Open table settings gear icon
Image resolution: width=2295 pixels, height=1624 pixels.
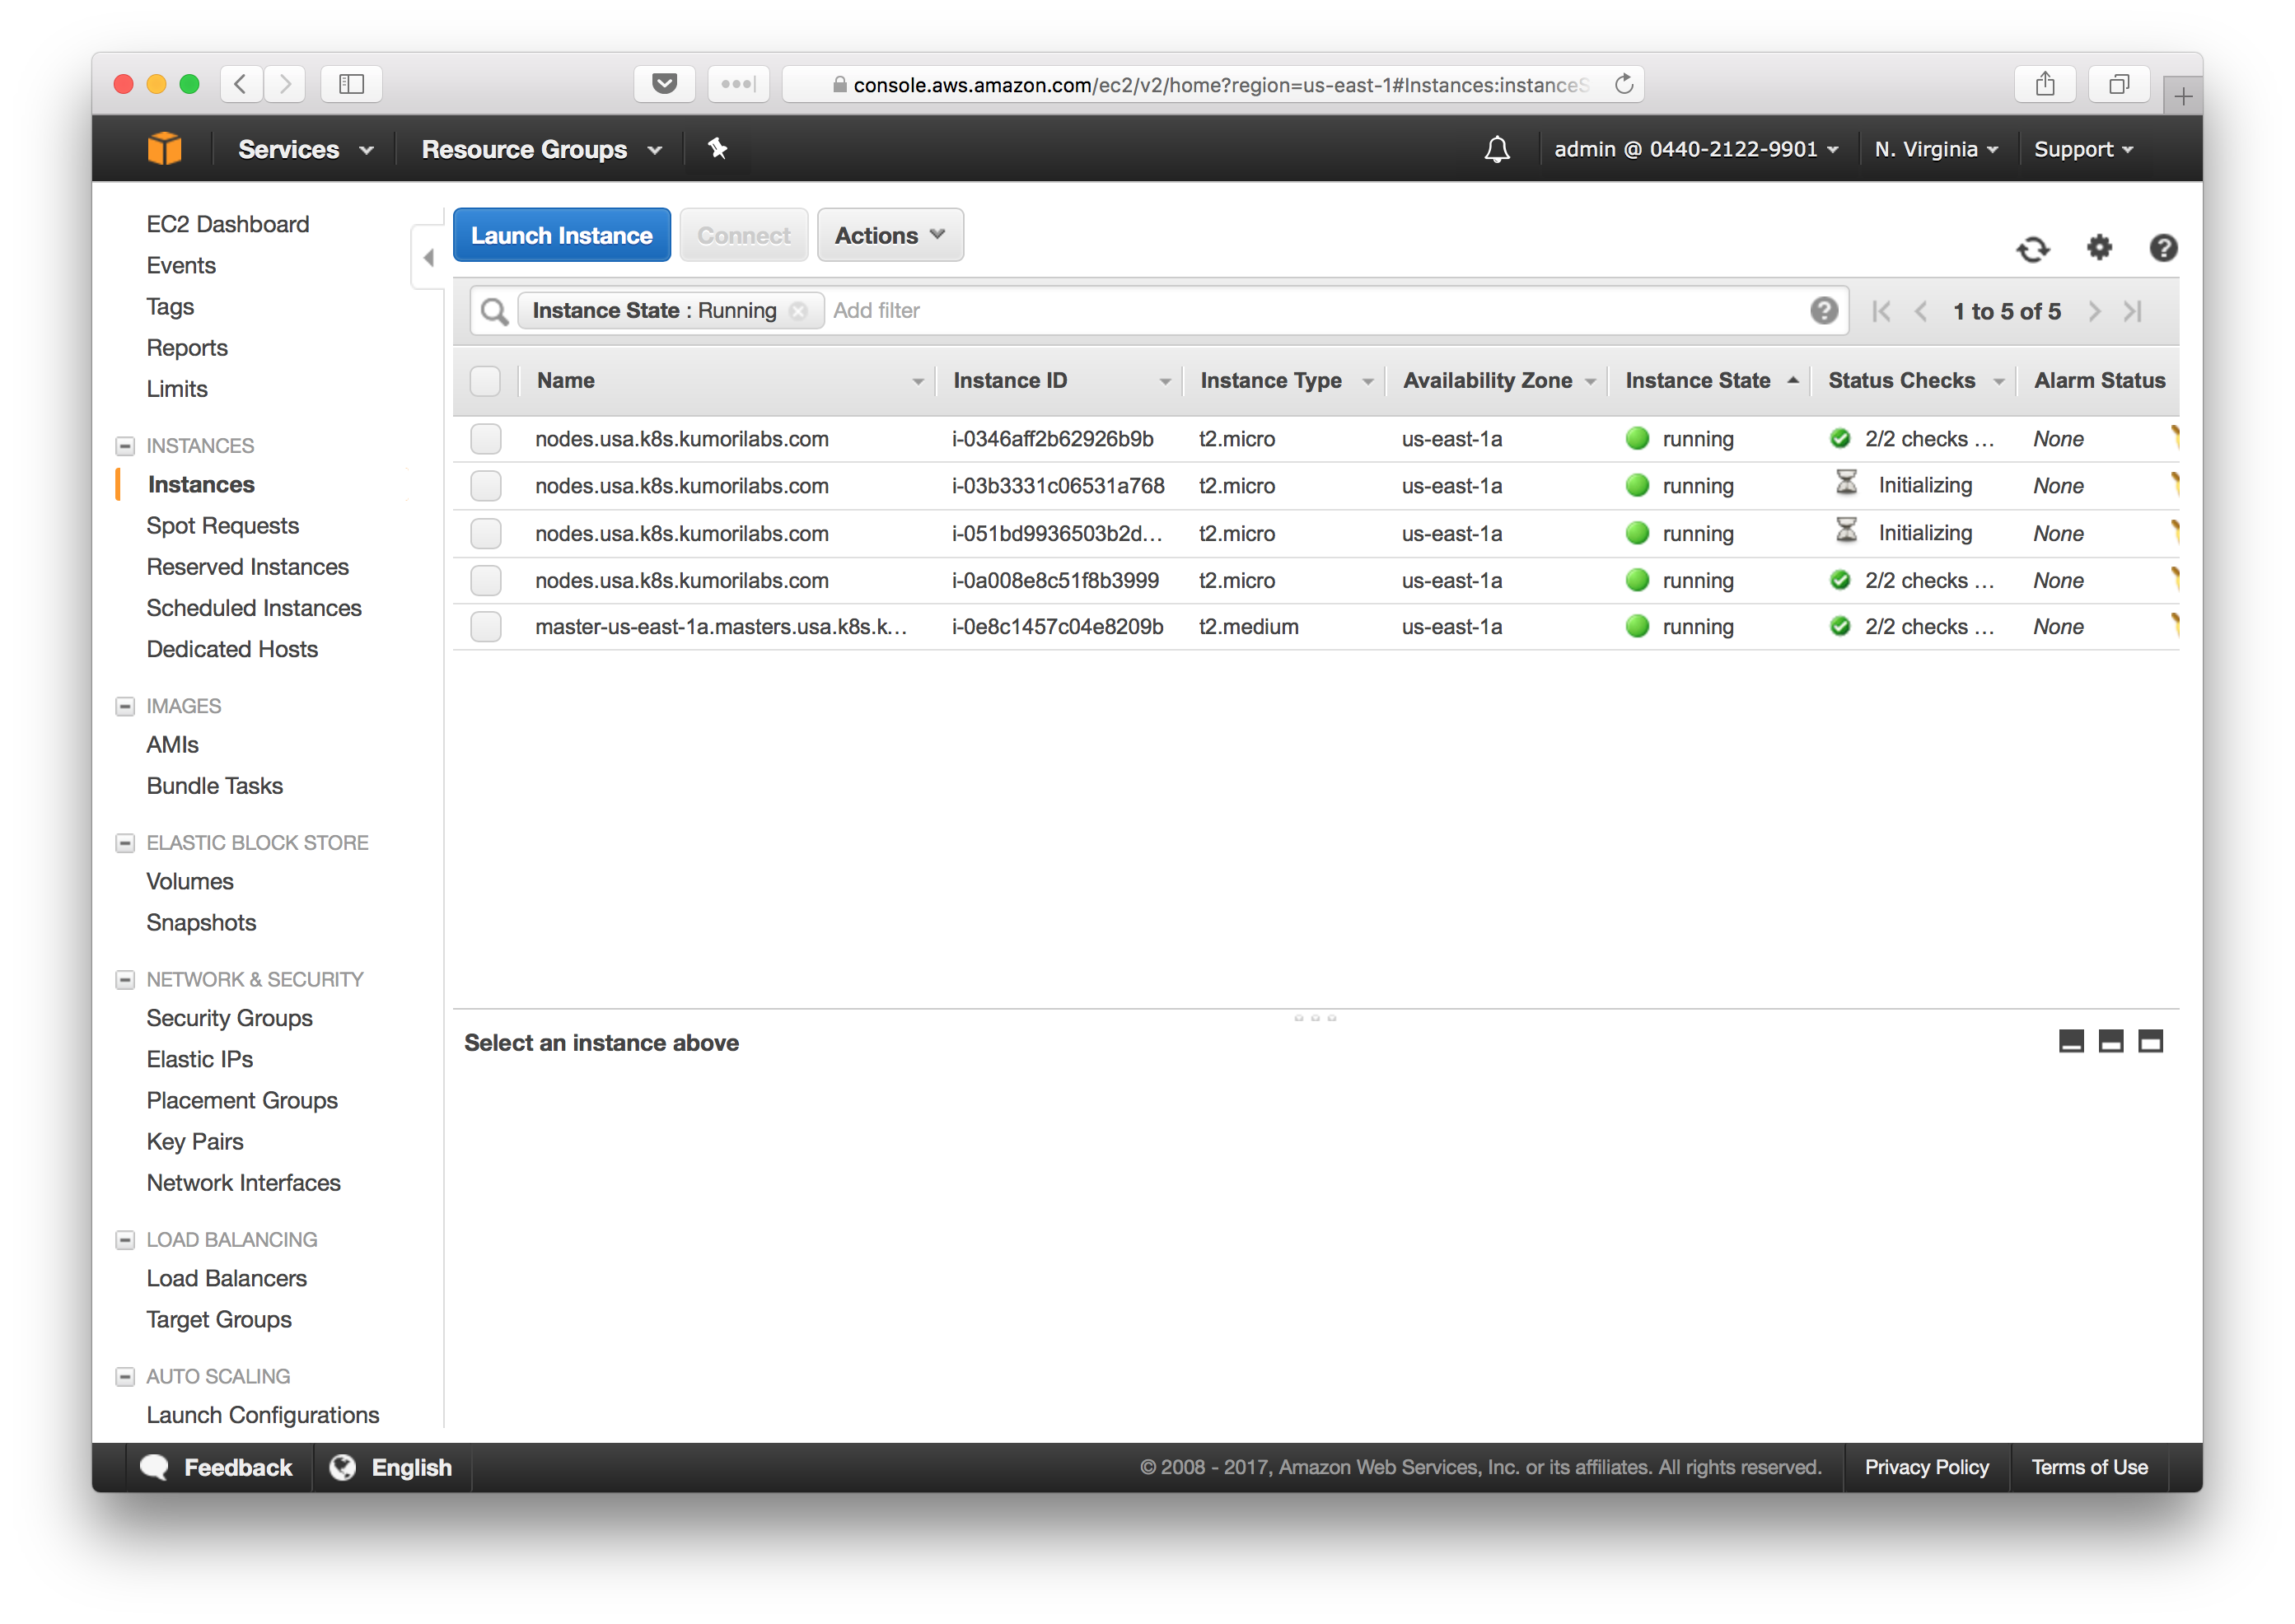coord(2098,247)
